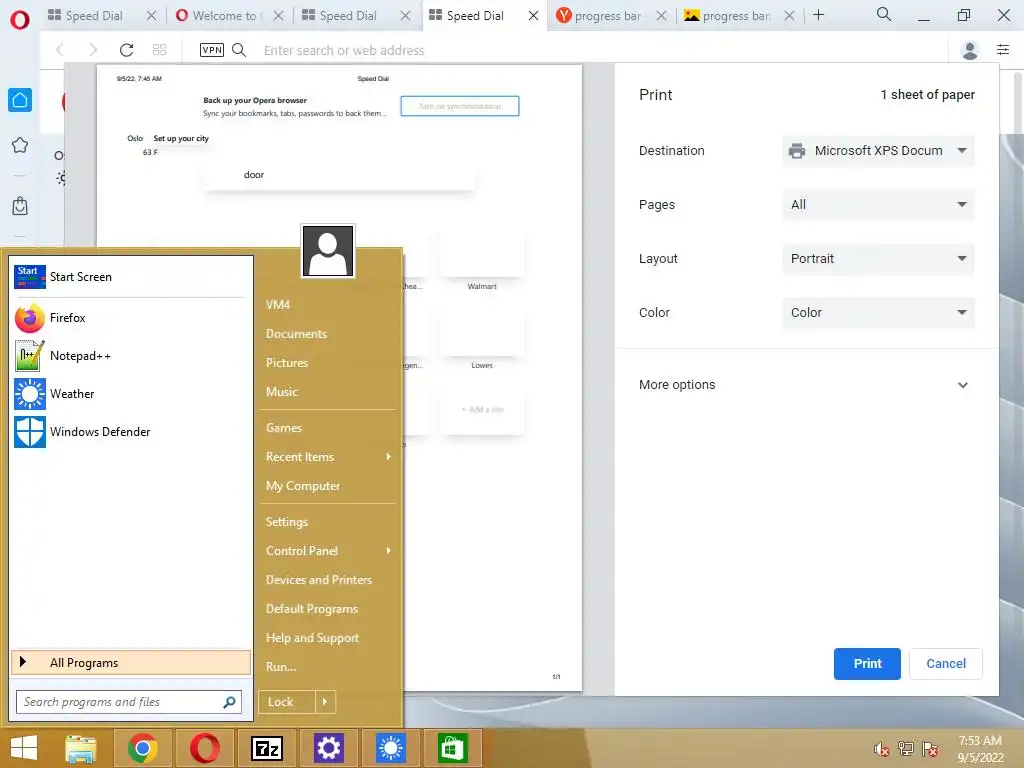The height and width of the screenshot is (768, 1024).
Task: Open the Opera profile account icon
Action: (x=970, y=50)
